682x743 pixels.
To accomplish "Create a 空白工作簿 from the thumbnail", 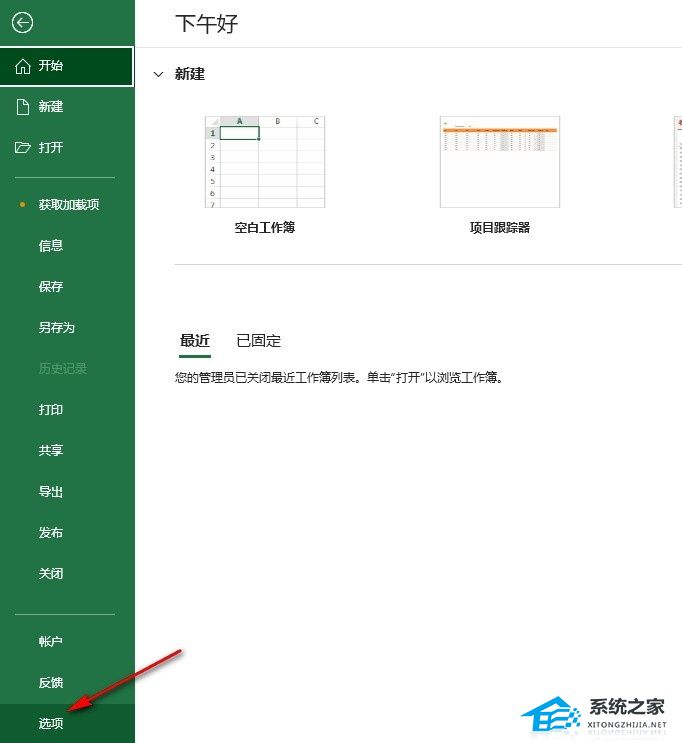I will (x=265, y=162).
